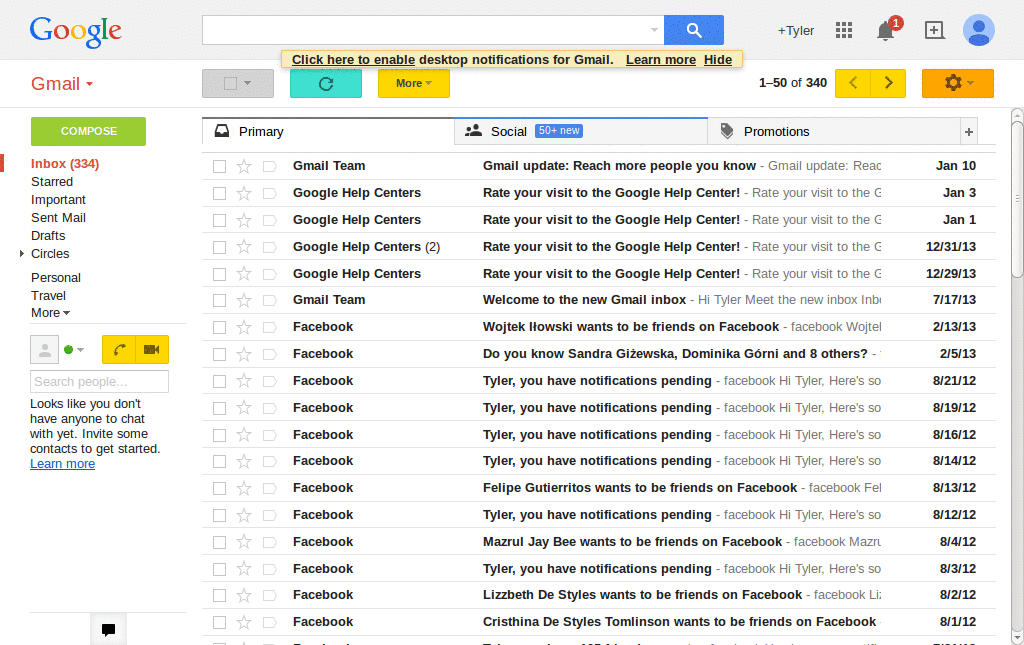Viewport: 1024px width, 645px height.
Task: Click the share plus box icon
Action: click(x=935, y=30)
